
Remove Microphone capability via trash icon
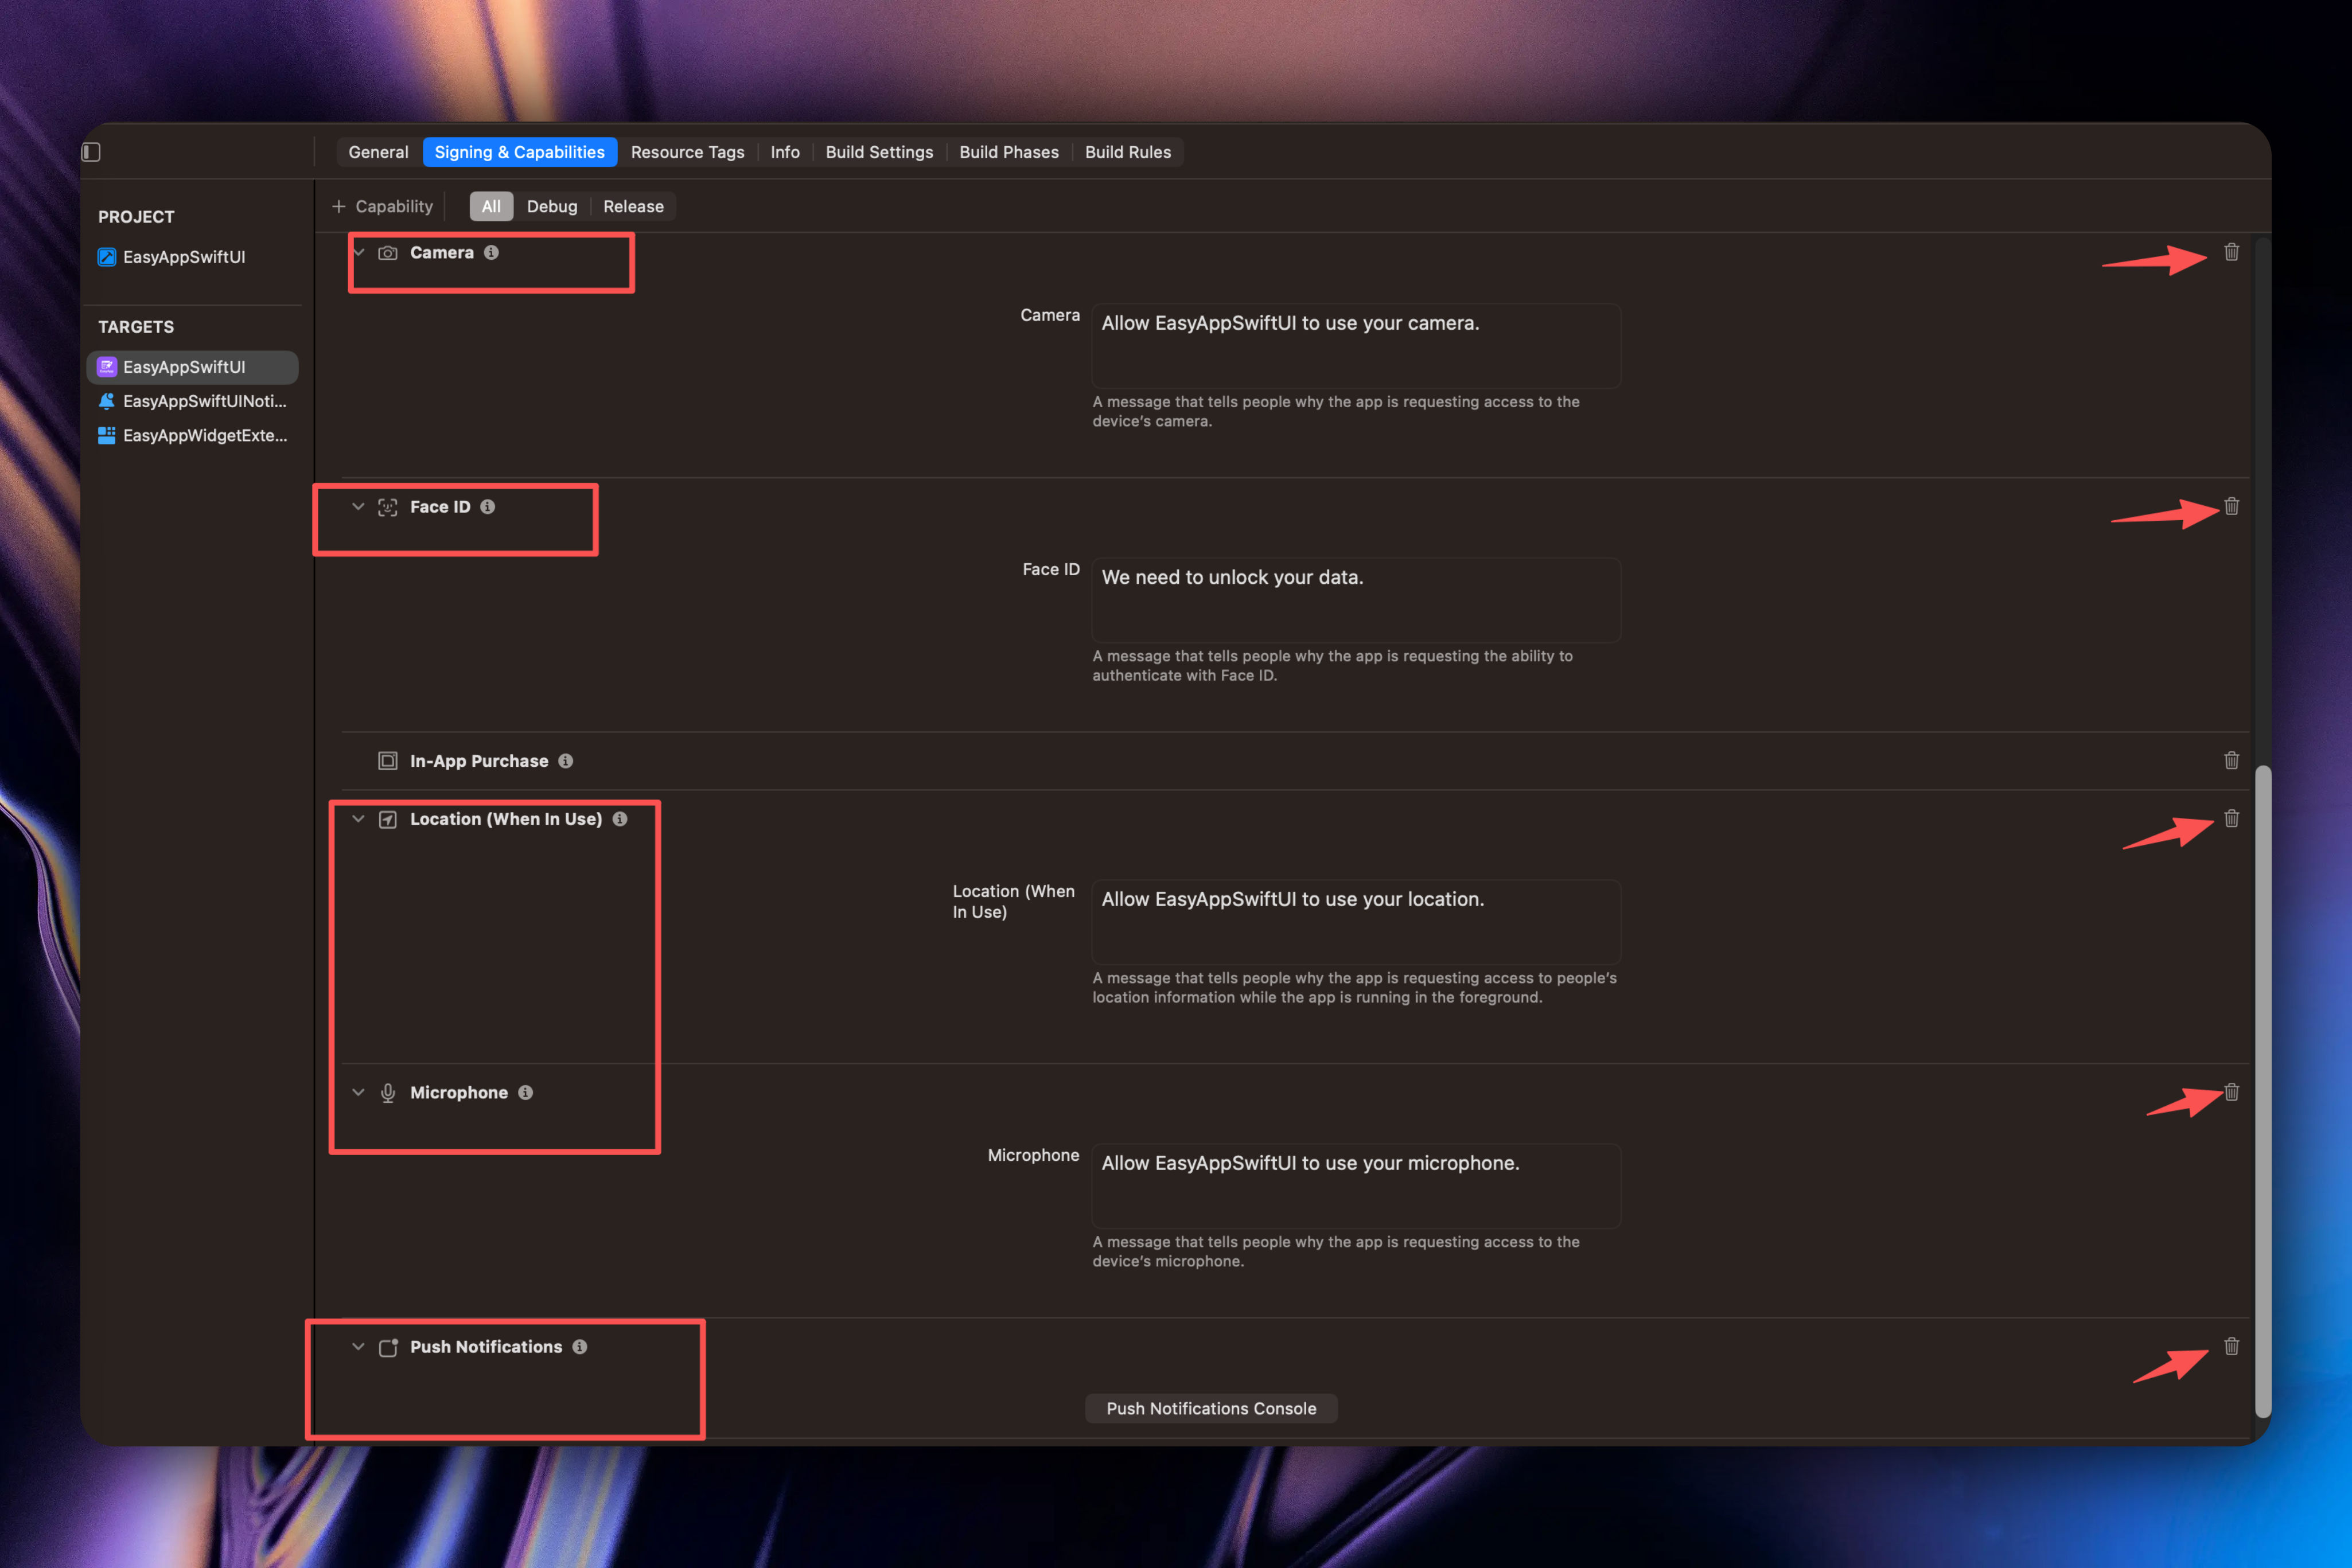coord(2231,1092)
